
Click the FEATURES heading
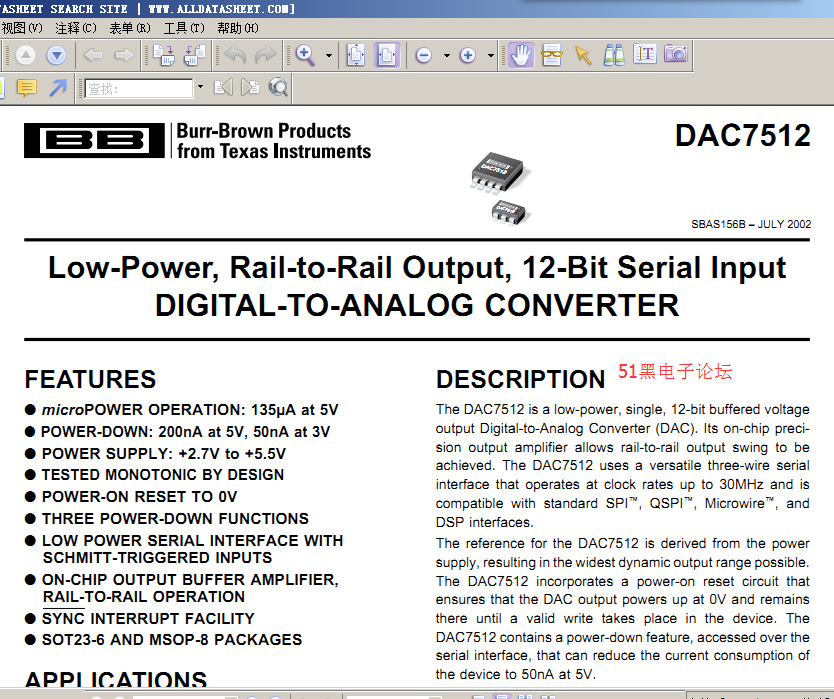(x=90, y=380)
